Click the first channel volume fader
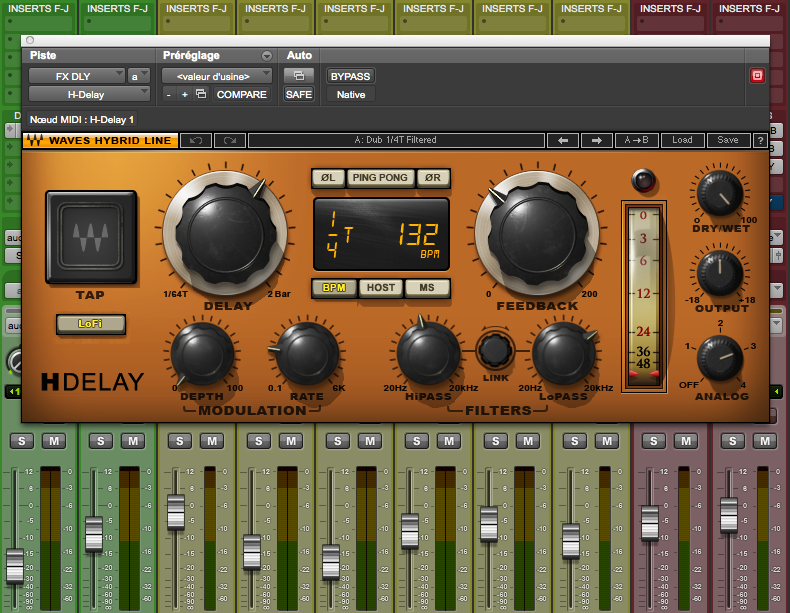Image resolution: width=790 pixels, height=613 pixels. pos(15,567)
